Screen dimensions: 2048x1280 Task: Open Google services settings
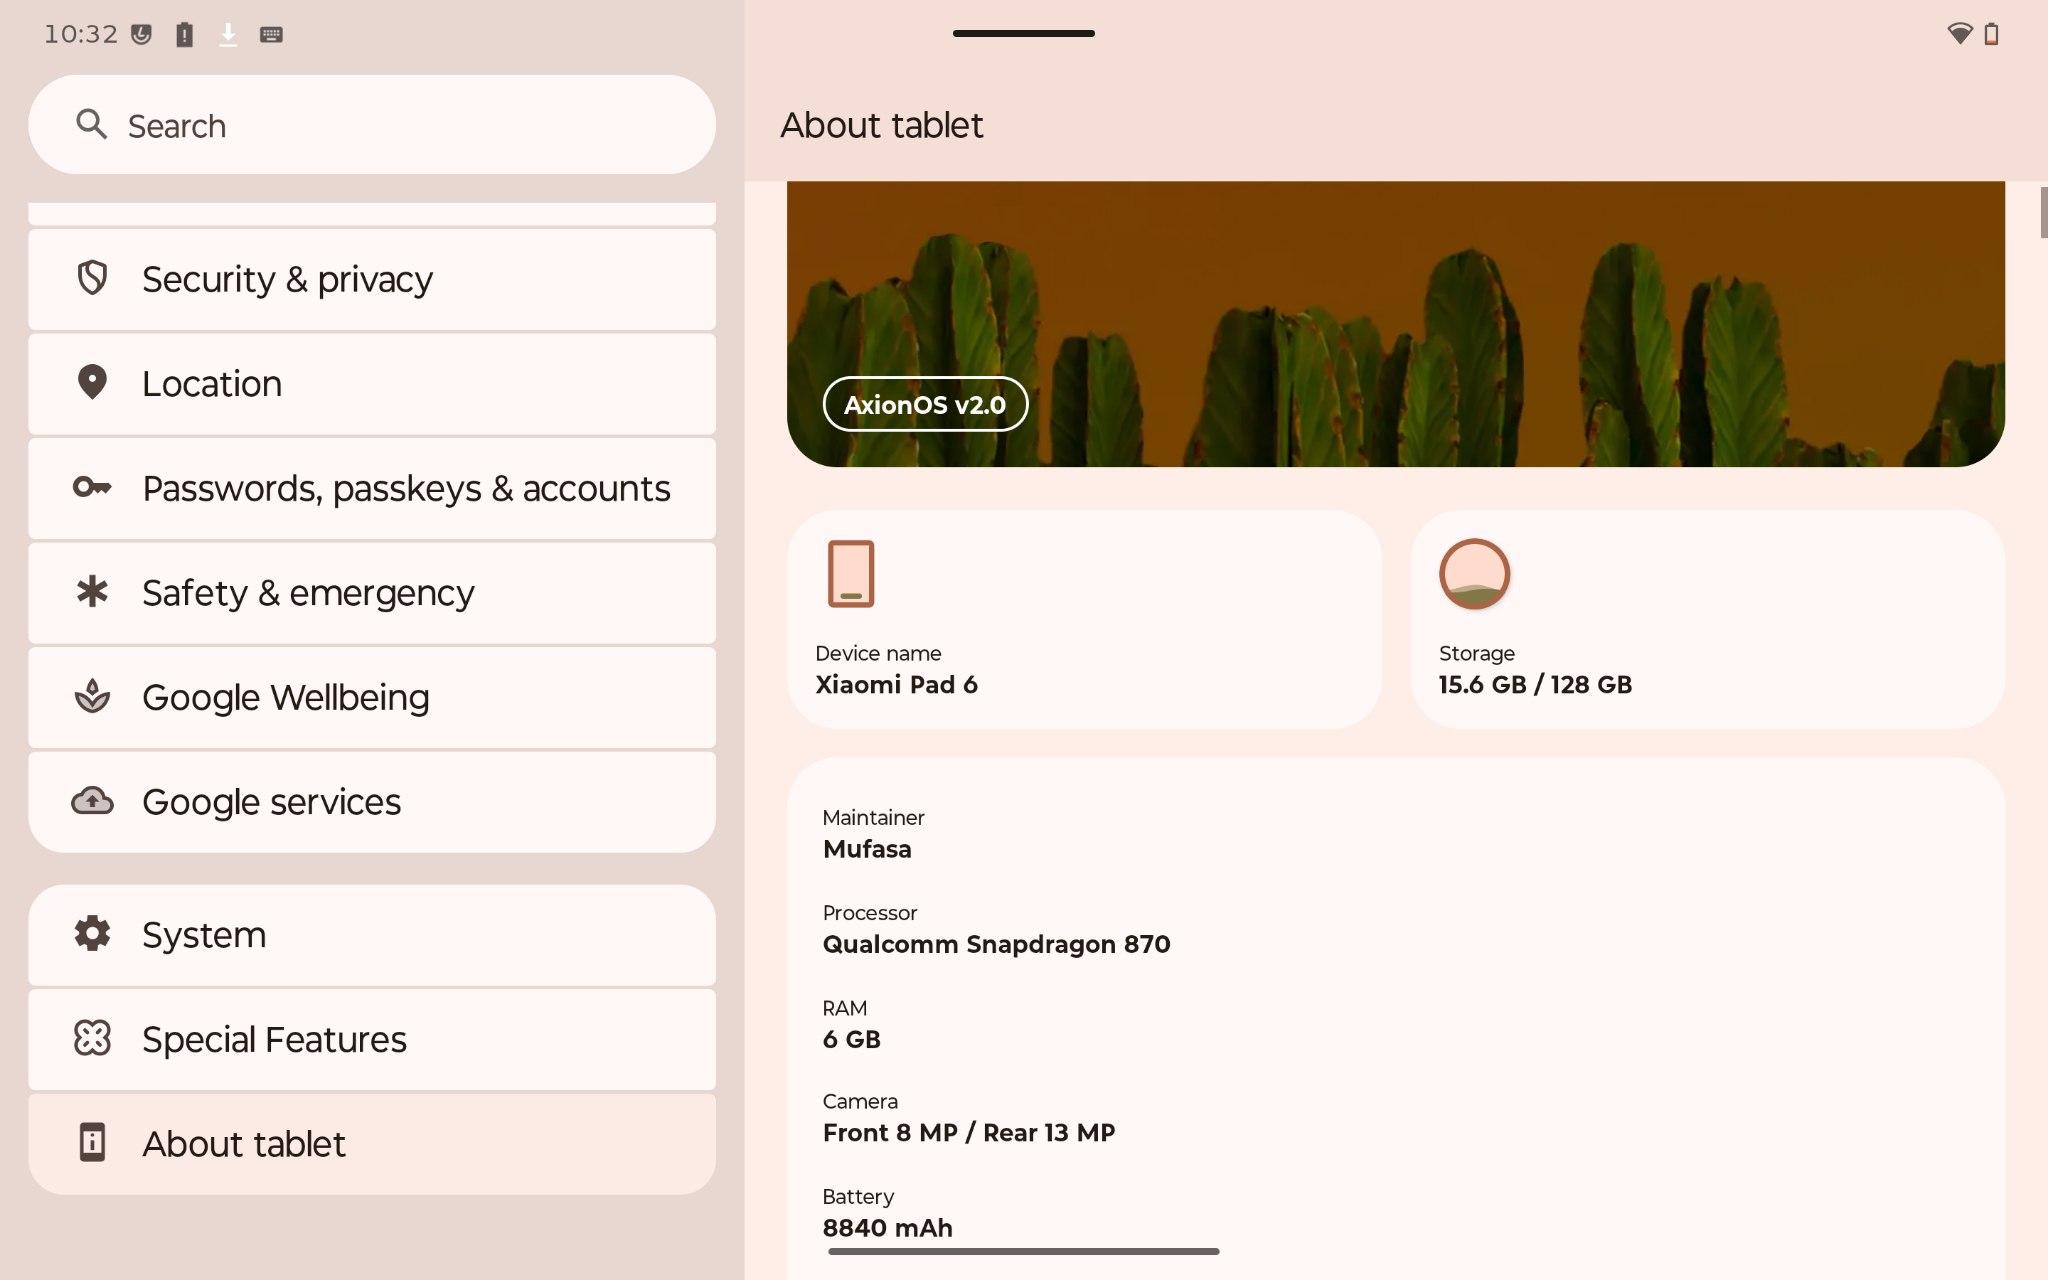[372, 802]
